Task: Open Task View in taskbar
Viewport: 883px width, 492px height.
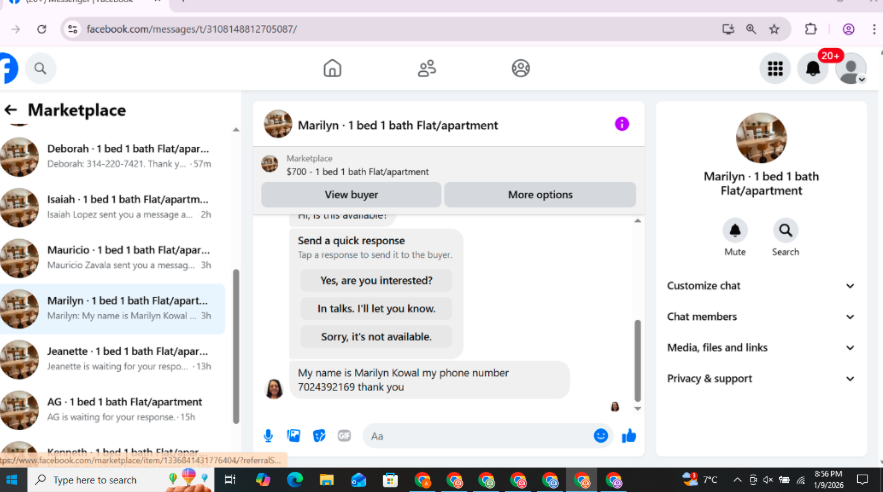Action: pos(230,480)
